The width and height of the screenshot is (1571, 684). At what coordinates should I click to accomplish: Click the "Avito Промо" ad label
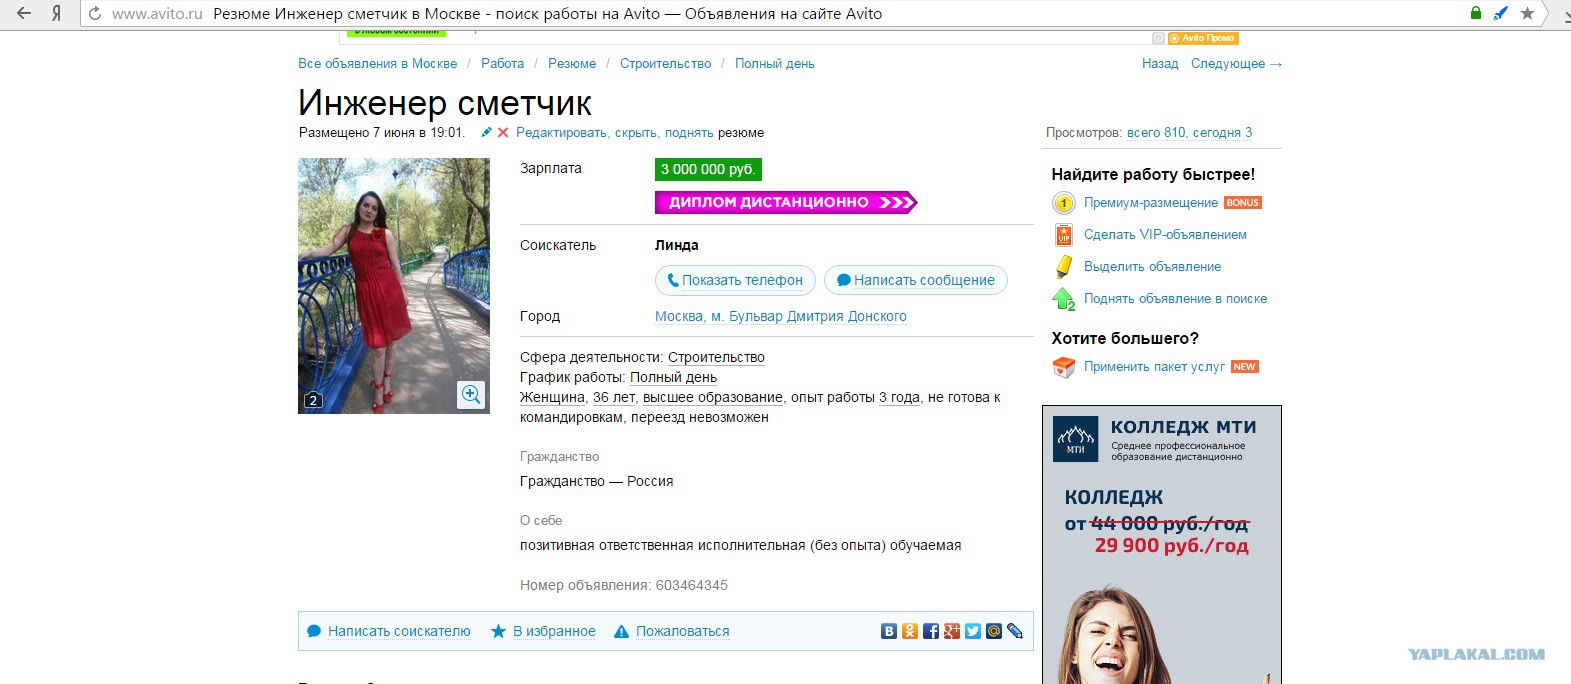1204,38
